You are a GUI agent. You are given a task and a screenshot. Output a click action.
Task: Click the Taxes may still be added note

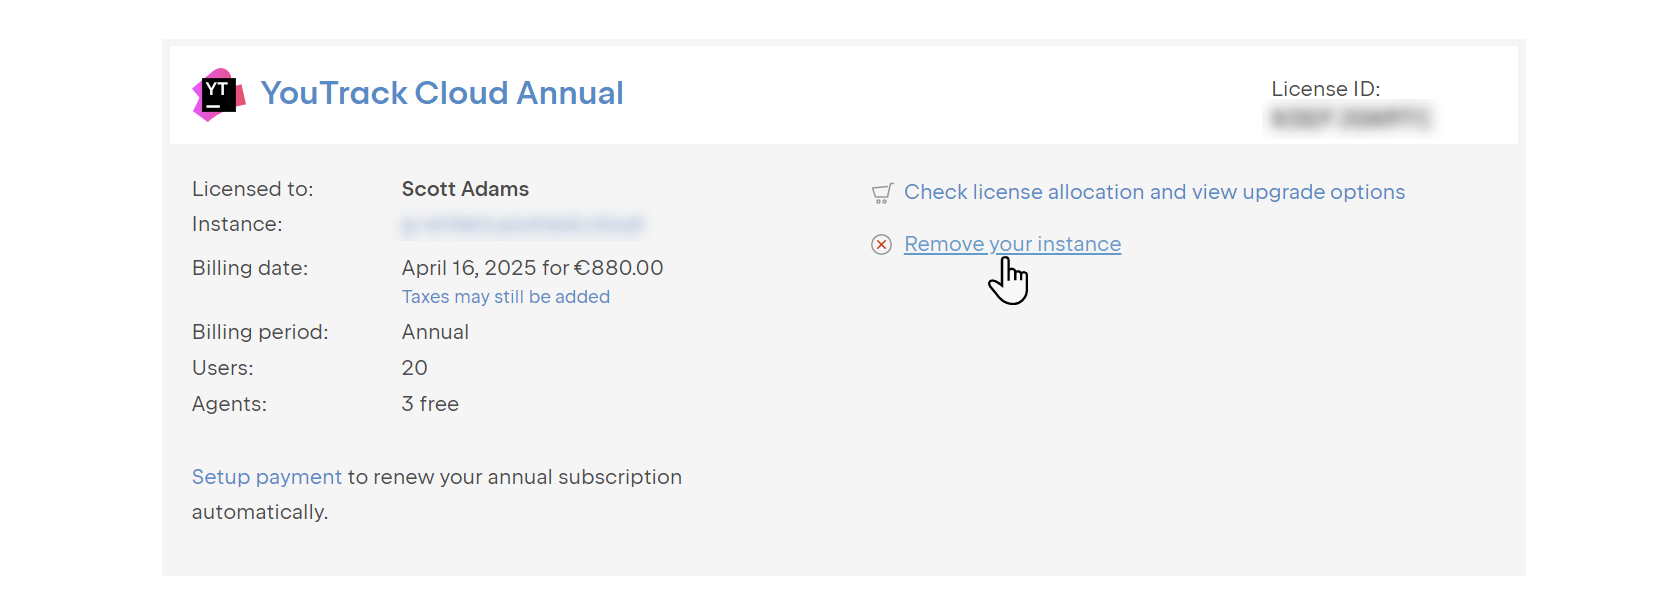(505, 297)
